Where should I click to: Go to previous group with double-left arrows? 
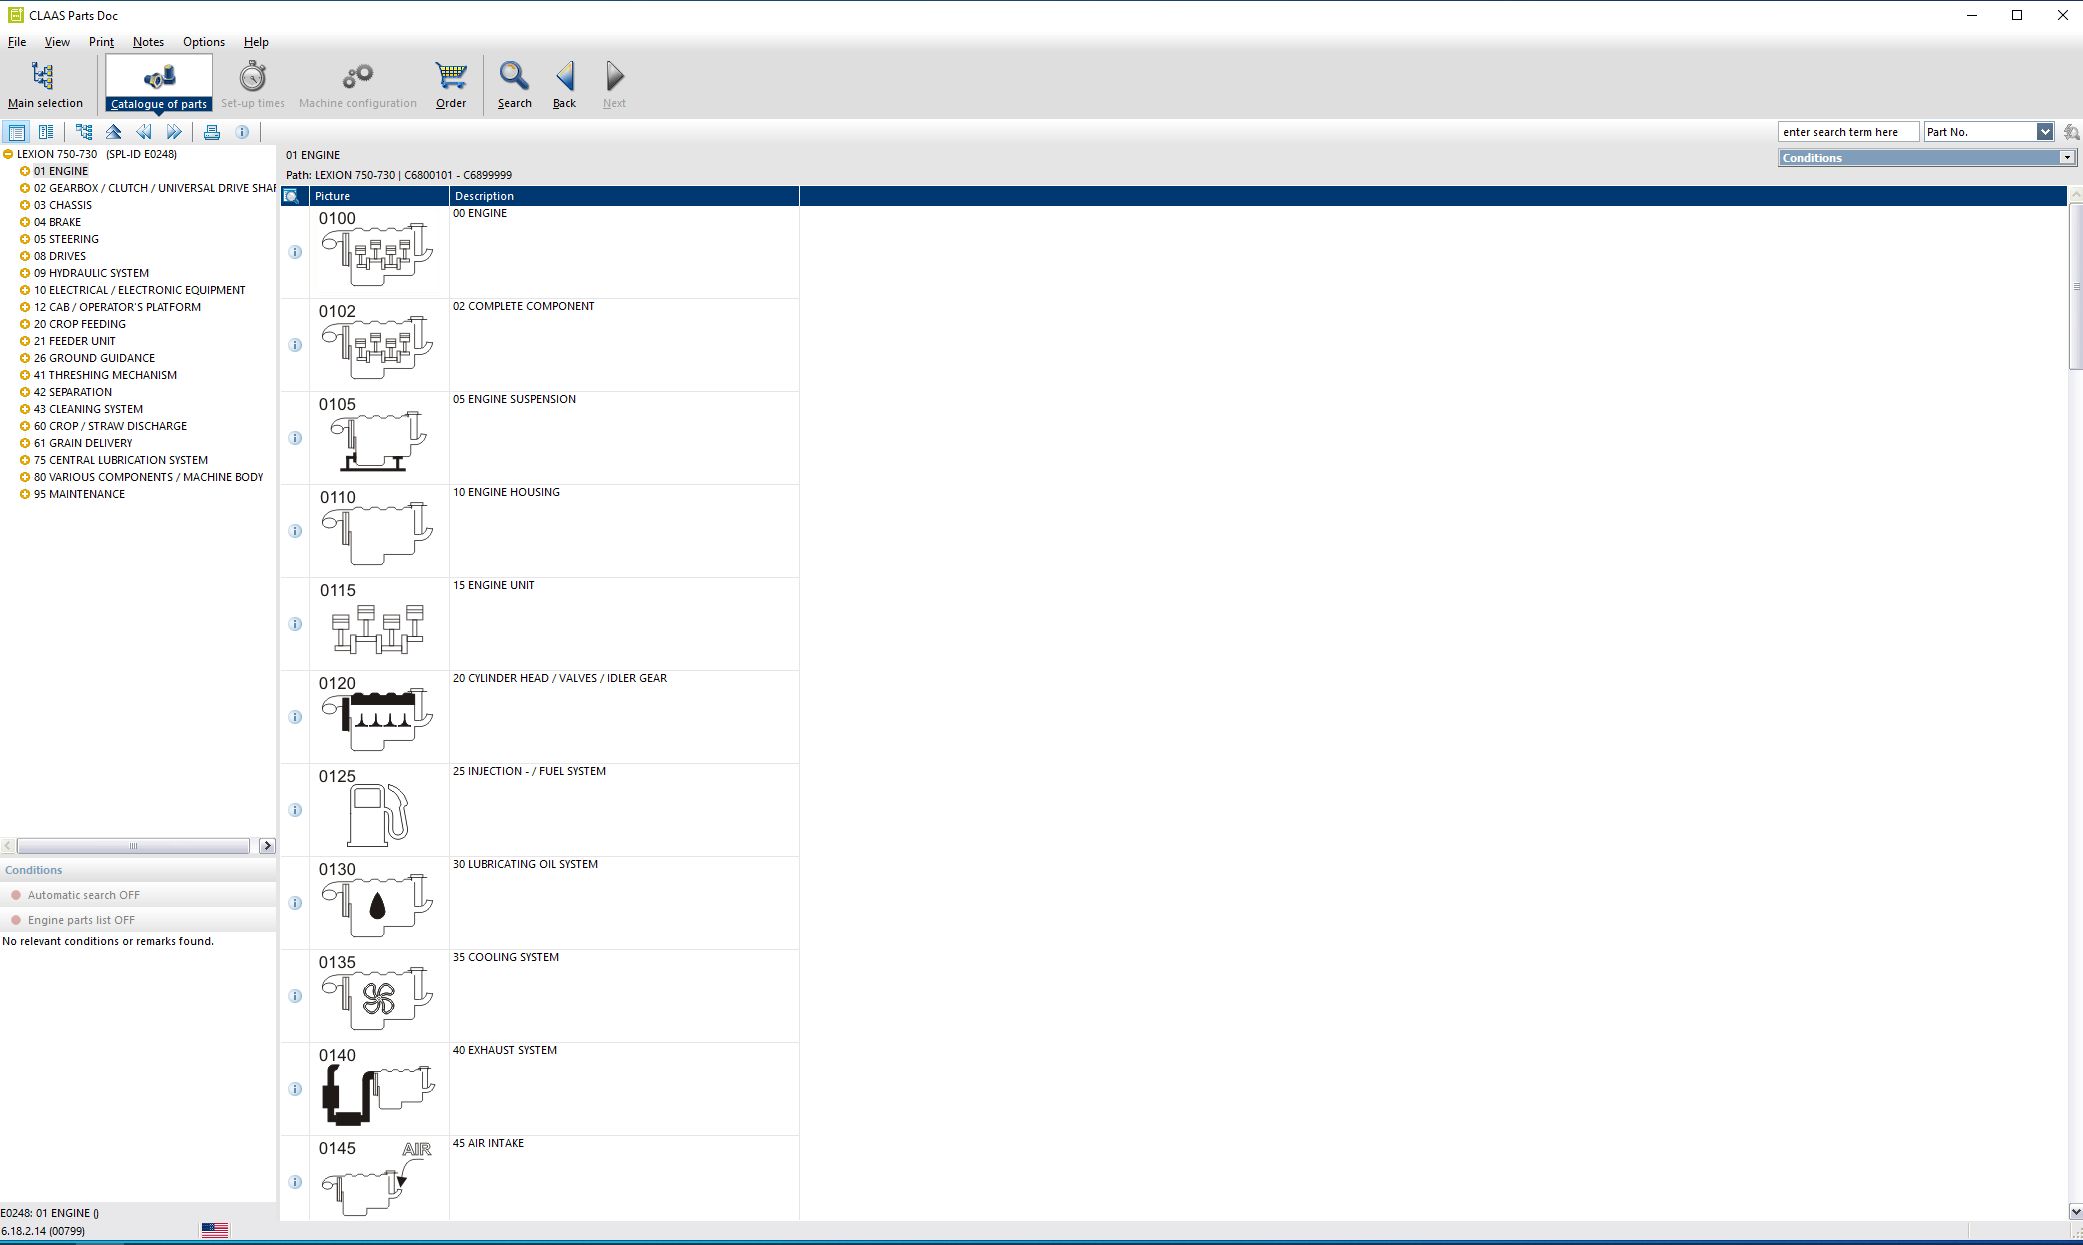144,132
